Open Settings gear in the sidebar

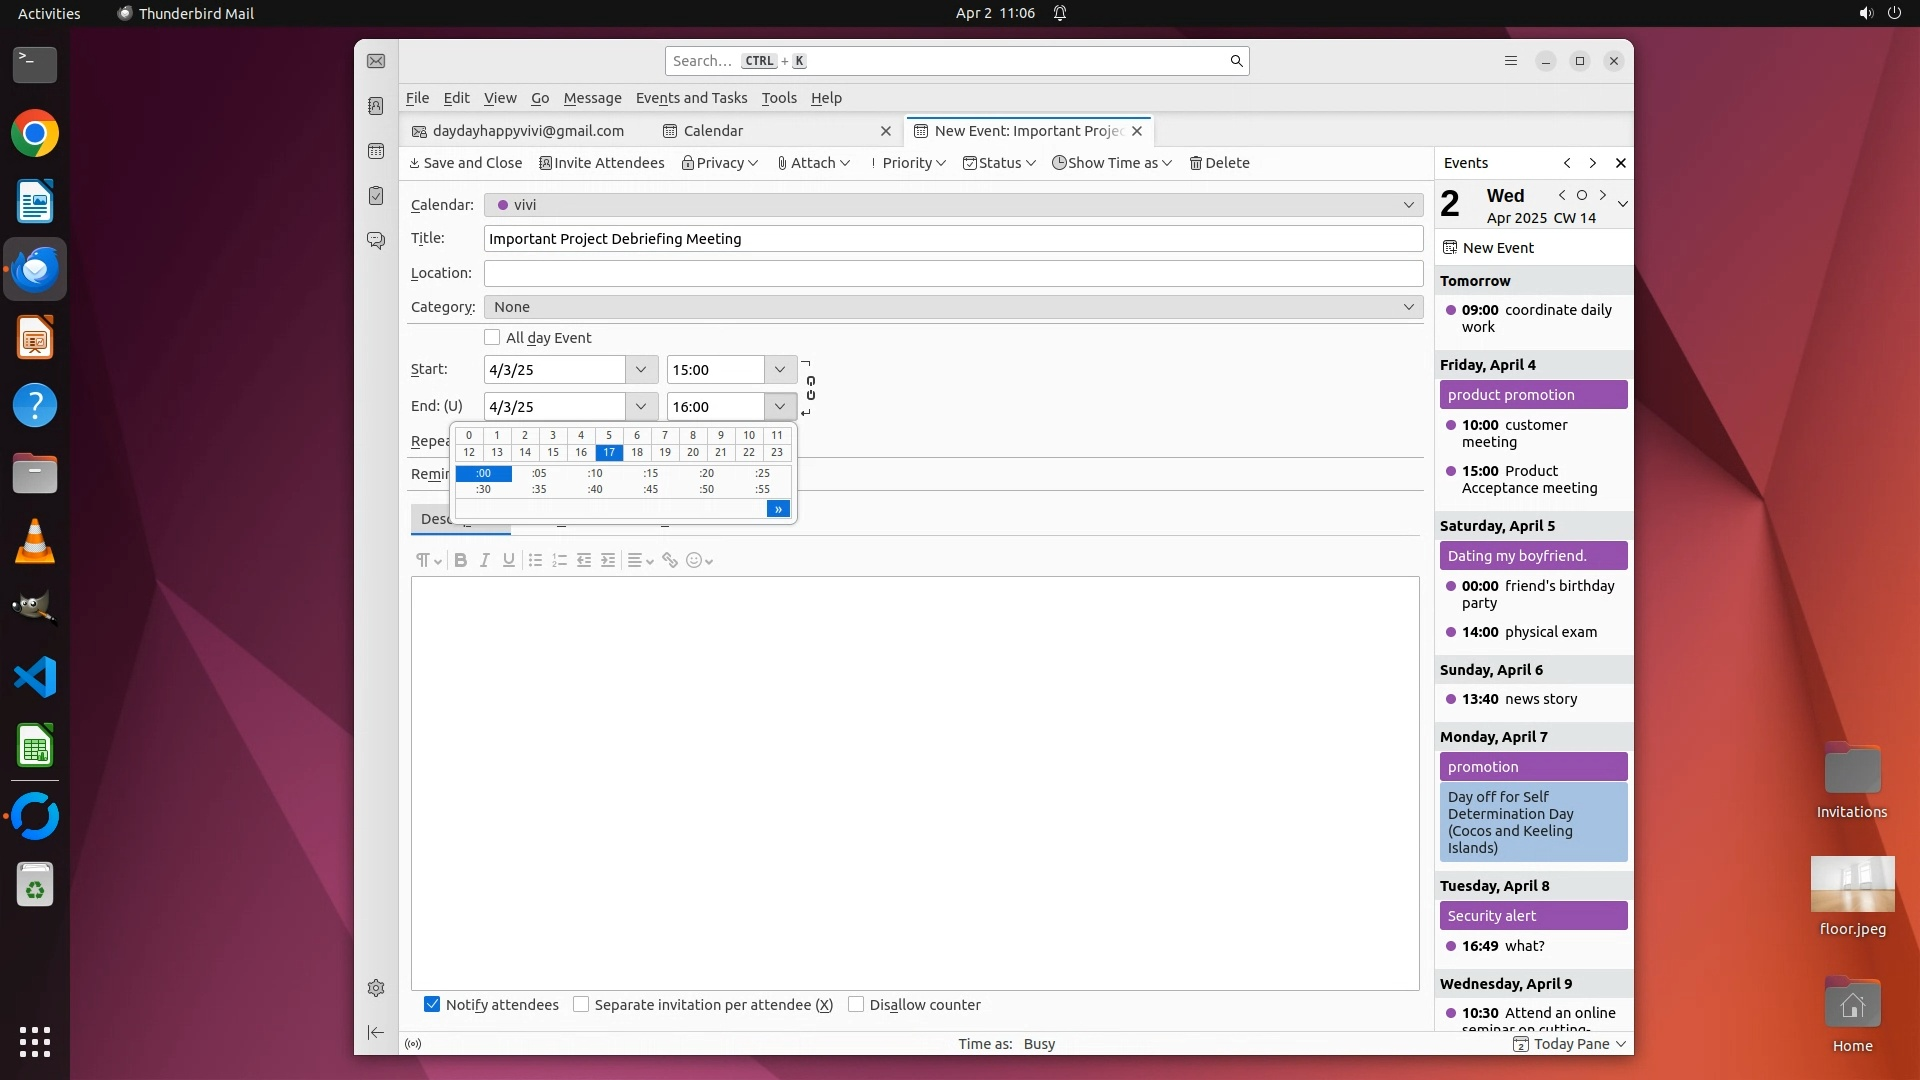[x=376, y=988]
